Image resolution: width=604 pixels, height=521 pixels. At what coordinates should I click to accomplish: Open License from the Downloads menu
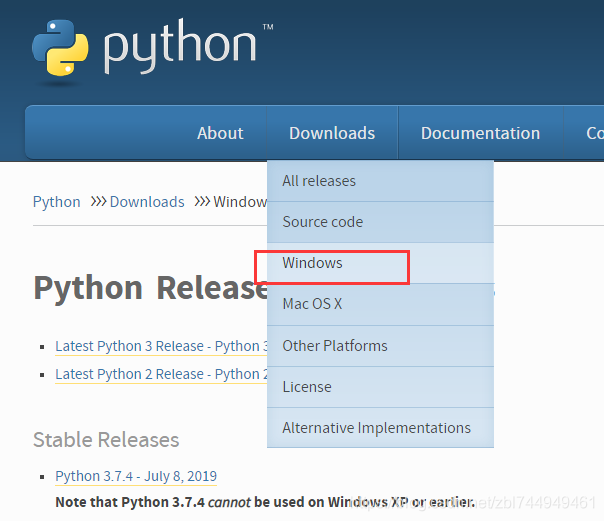380,387
